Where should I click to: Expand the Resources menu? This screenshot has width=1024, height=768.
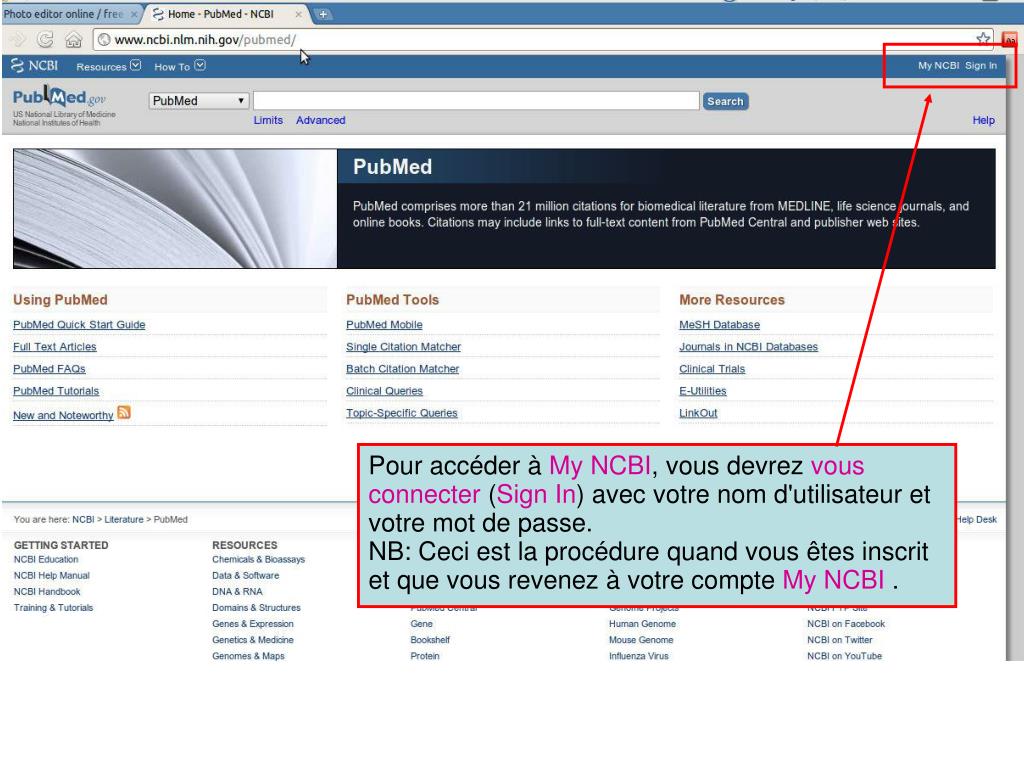pyautogui.click(x=108, y=67)
